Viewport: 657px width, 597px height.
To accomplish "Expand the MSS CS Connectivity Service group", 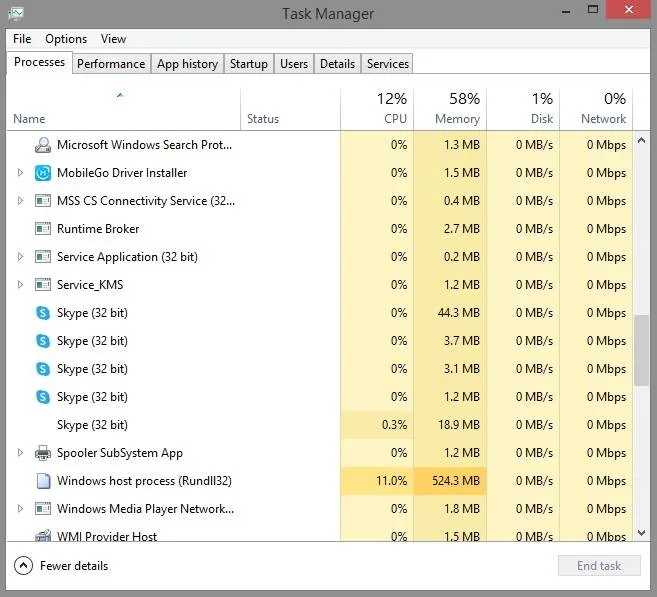I will tap(20, 201).
